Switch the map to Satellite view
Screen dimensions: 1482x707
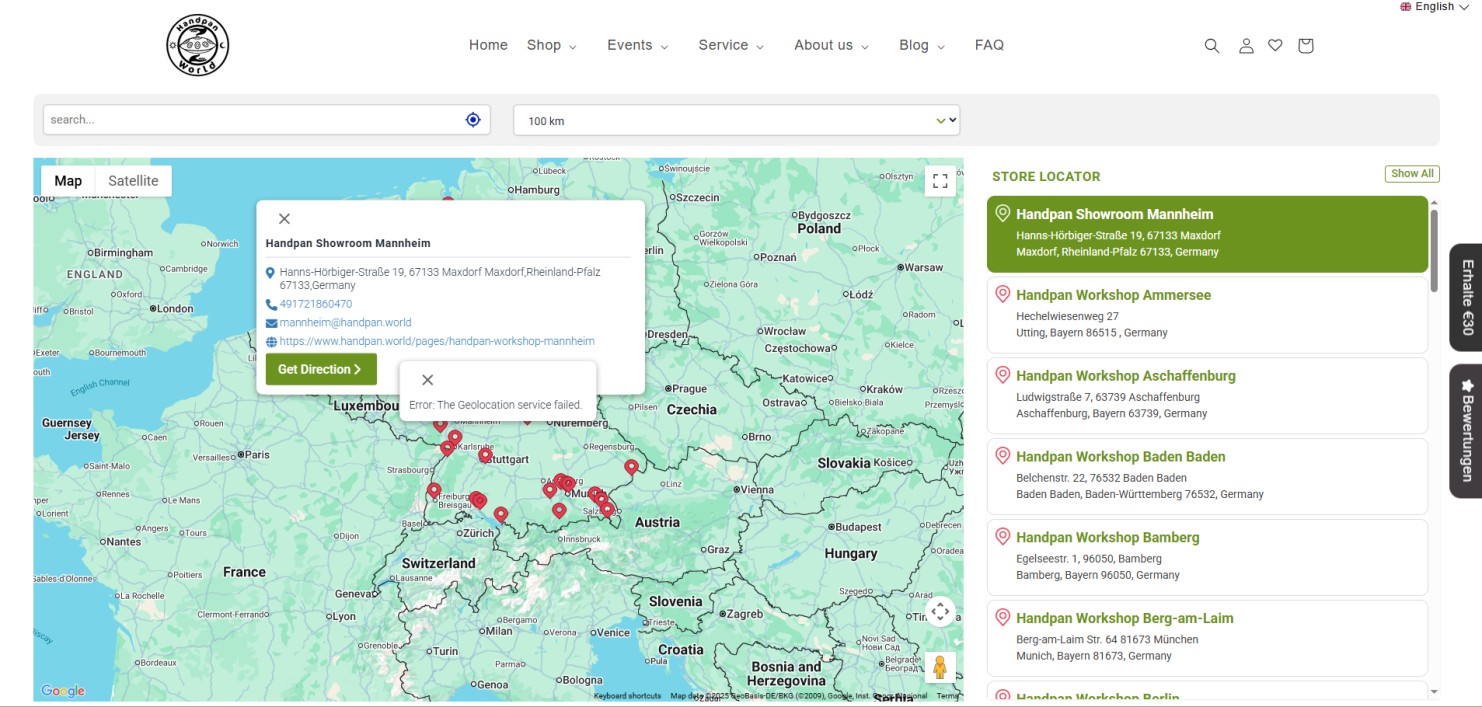(x=133, y=180)
